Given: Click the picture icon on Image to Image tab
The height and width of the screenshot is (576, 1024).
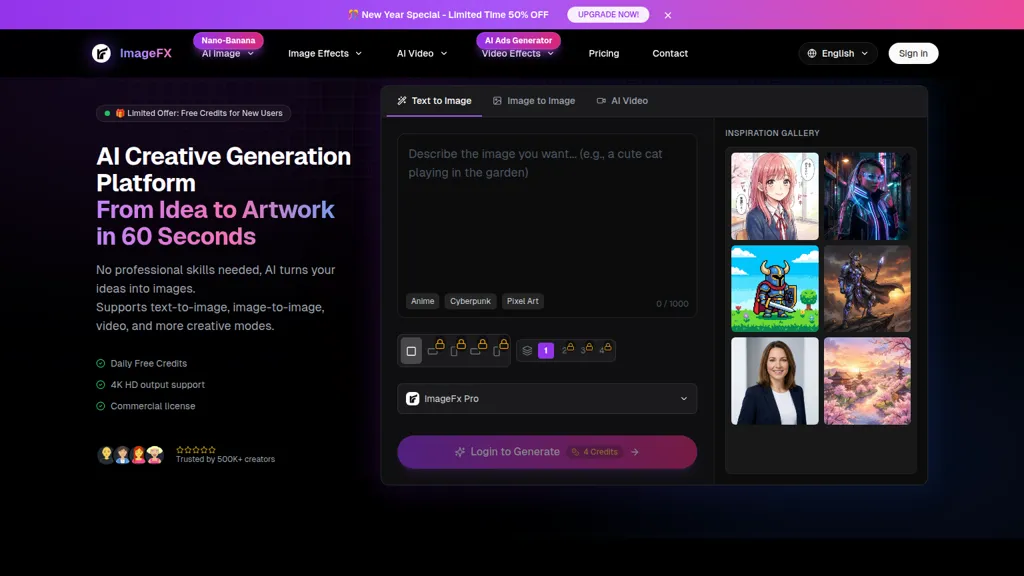Looking at the screenshot, I should pos(497,101).
